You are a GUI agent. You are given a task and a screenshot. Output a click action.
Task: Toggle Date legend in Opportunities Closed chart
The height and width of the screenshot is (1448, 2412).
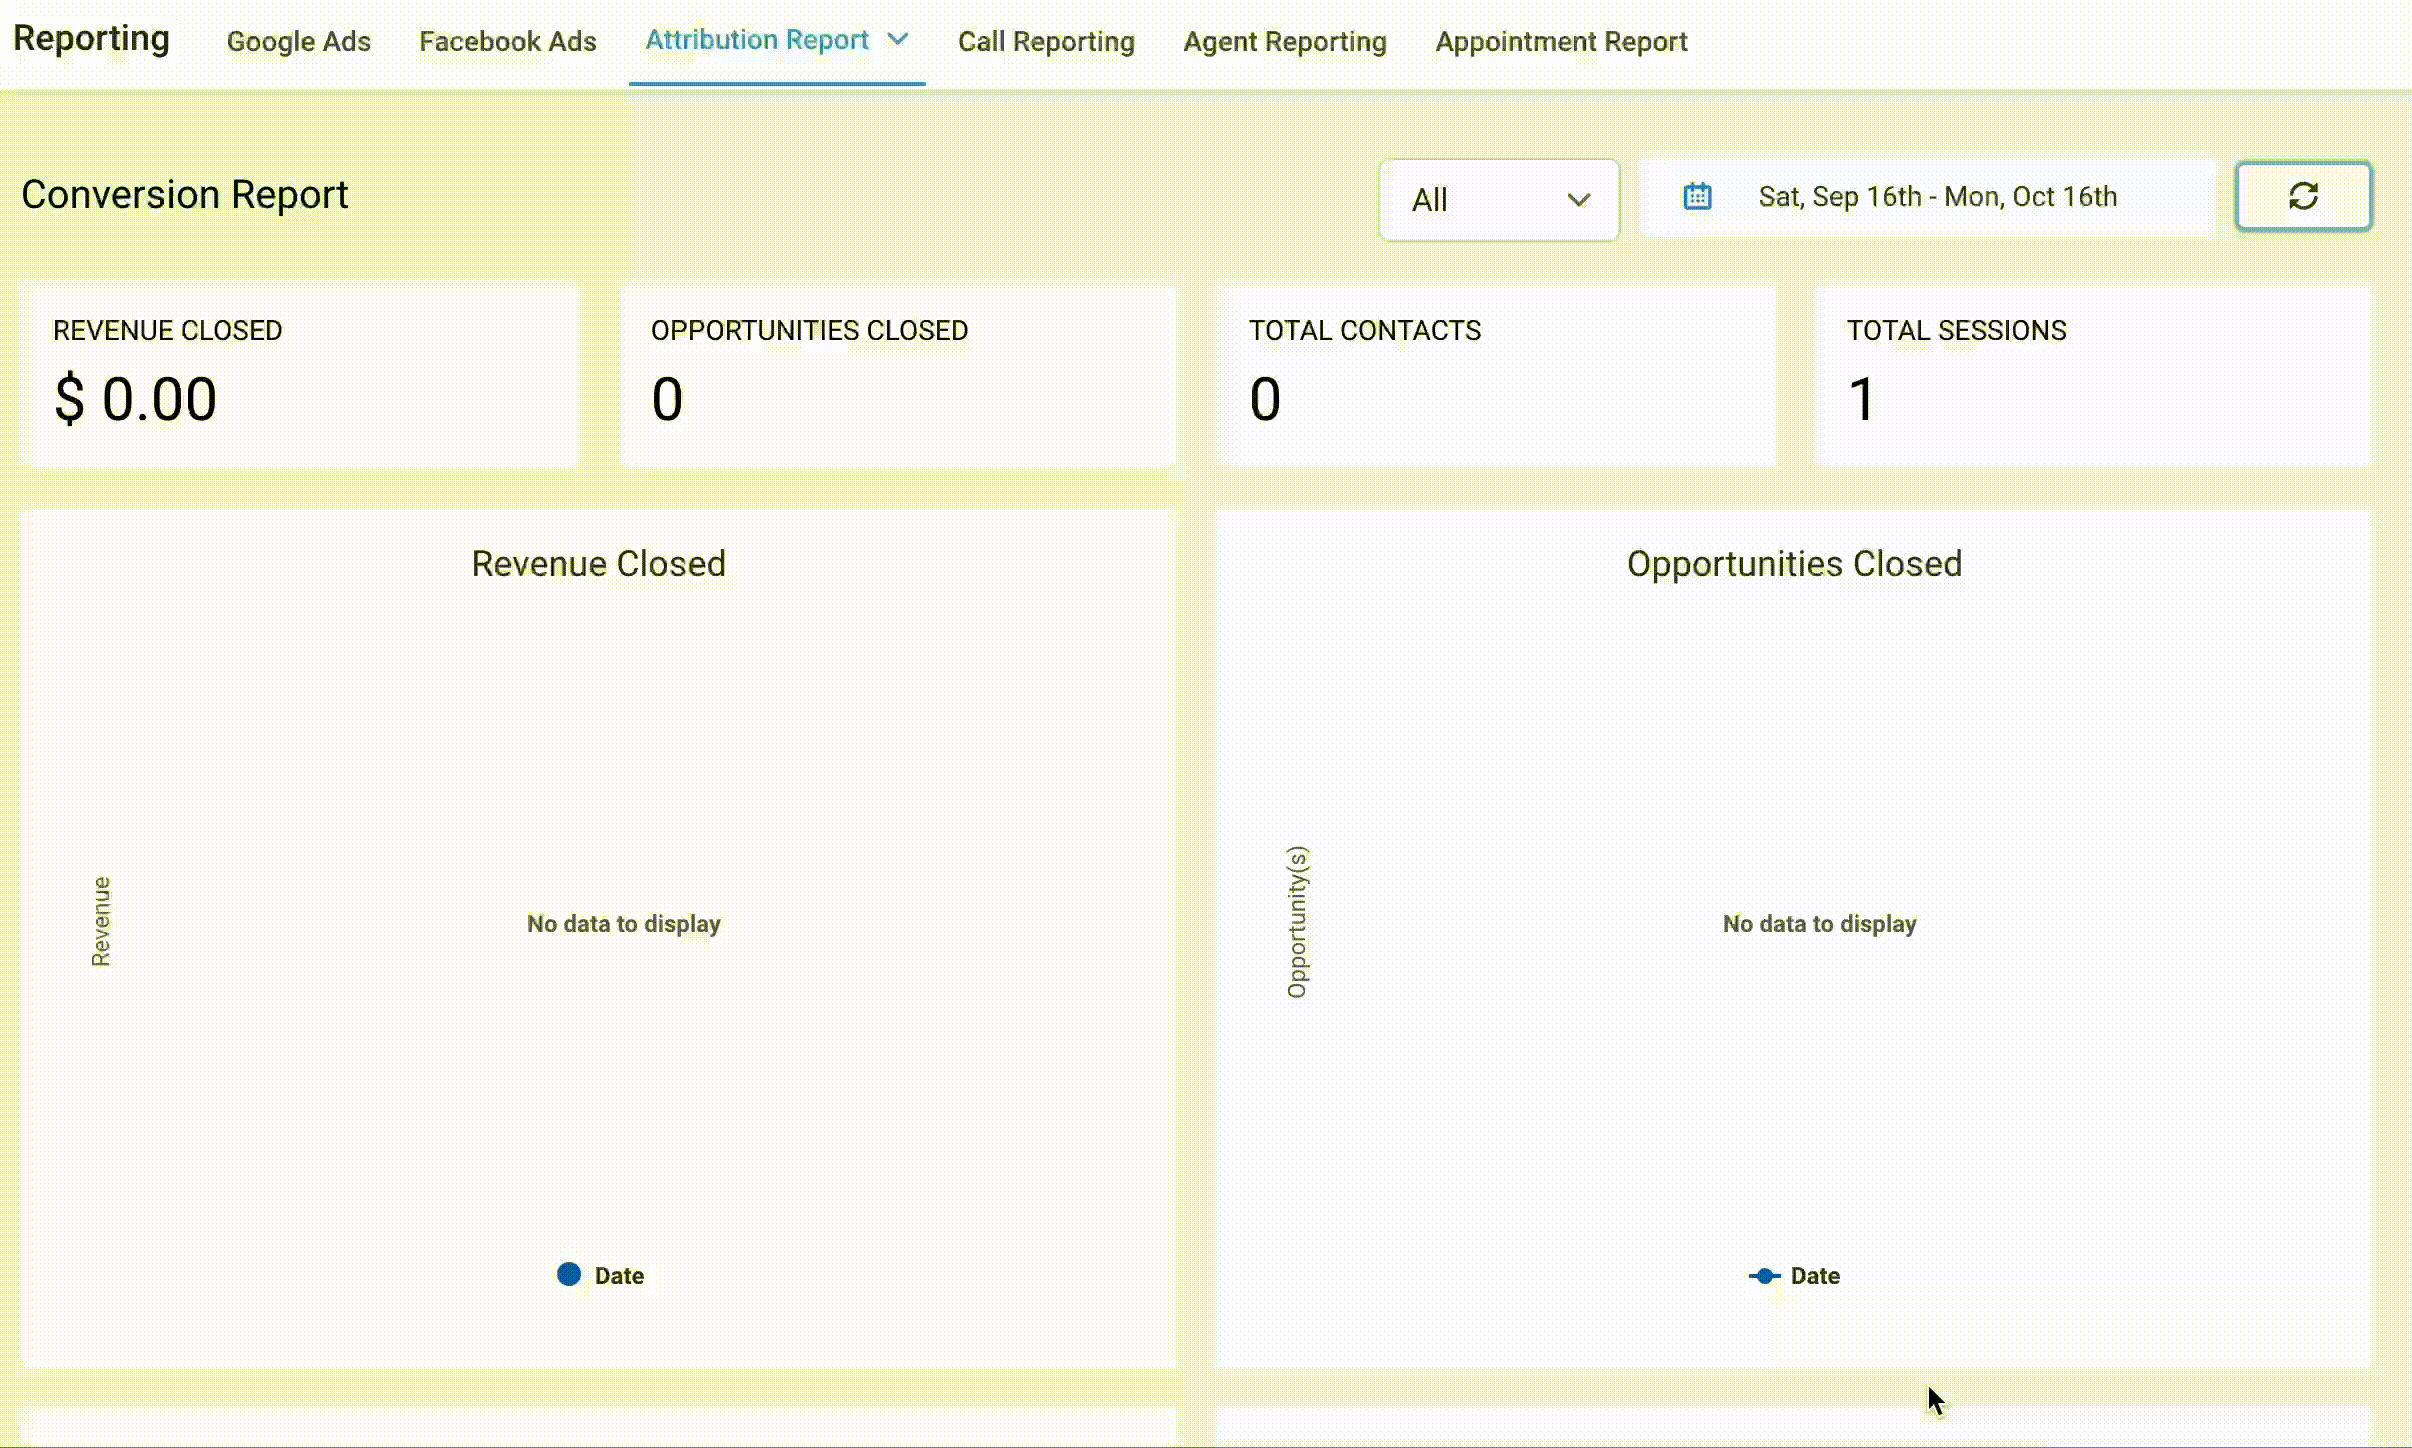pyautogui.click(x=1814, y=1275)
